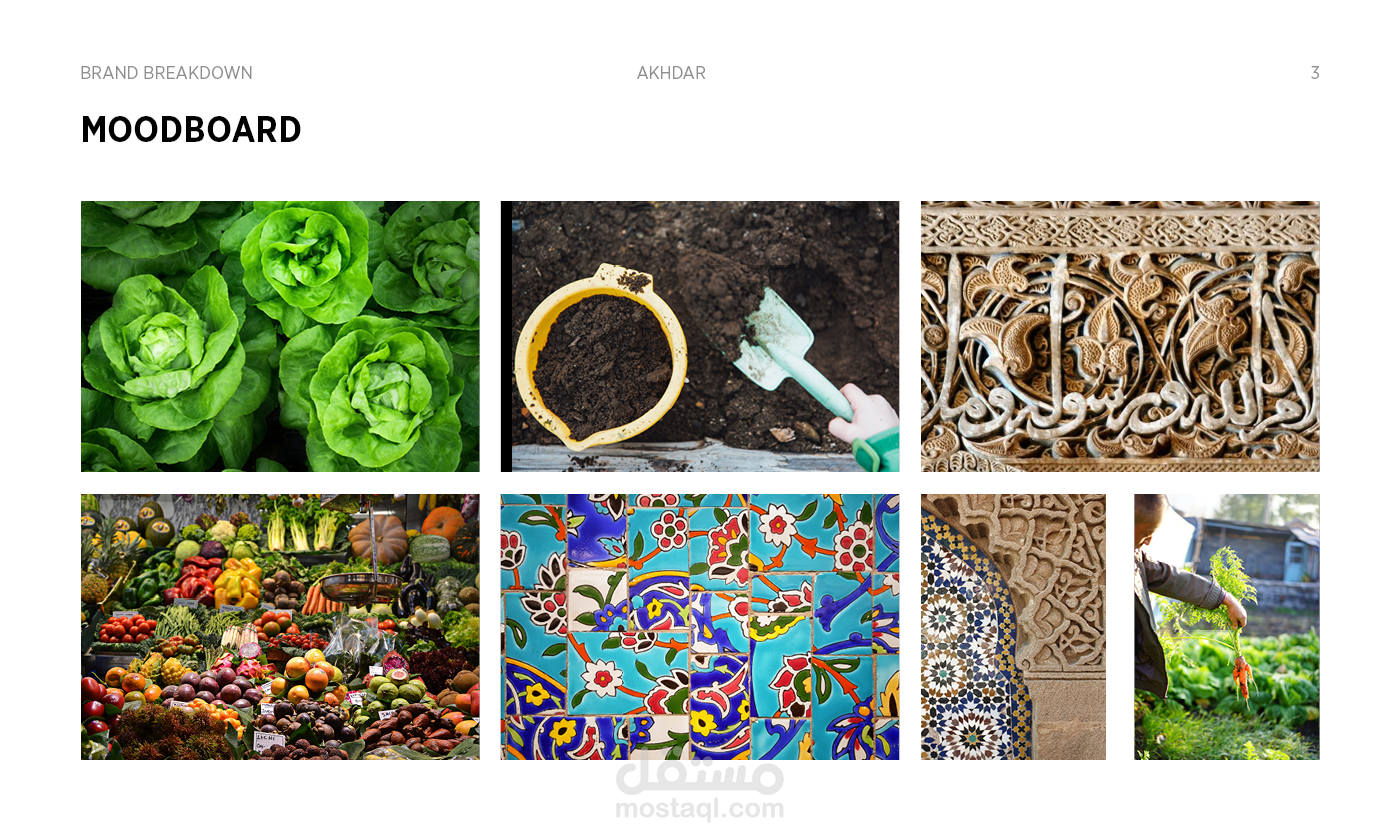Click the pumpkin in market photo
Image resolution: width=1400 pixels, height=840 pixels.
378,538
